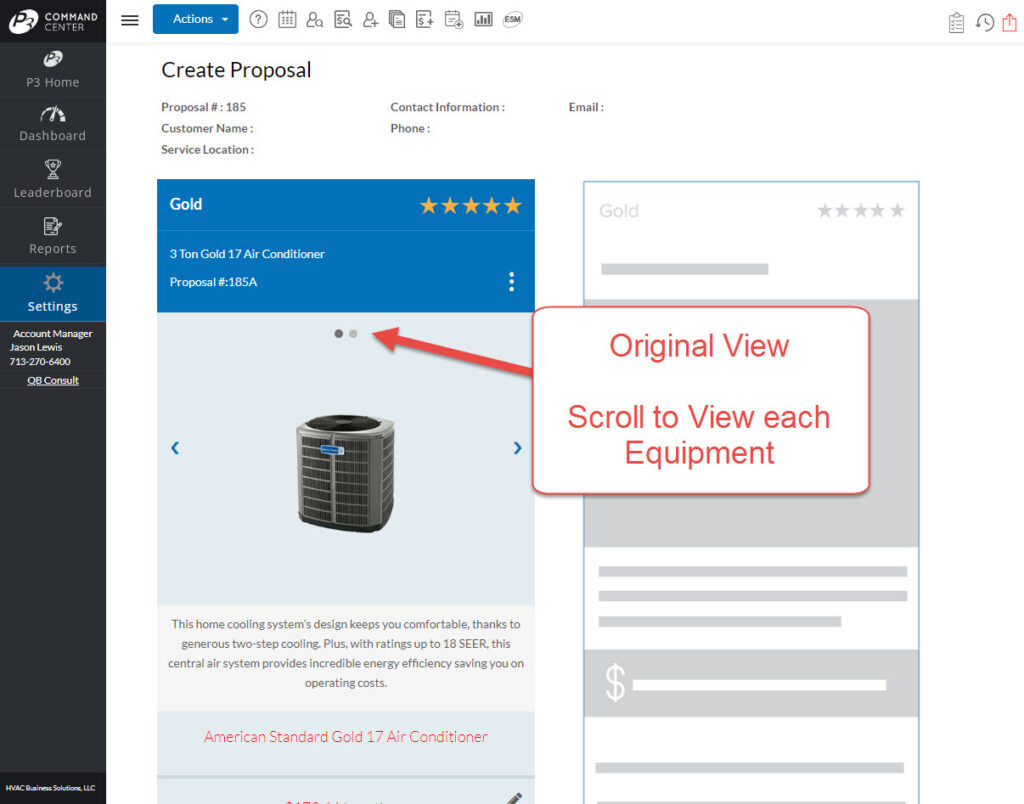Click the bar chart reports icon
The image size is (1024, 804).
point(483,19)
